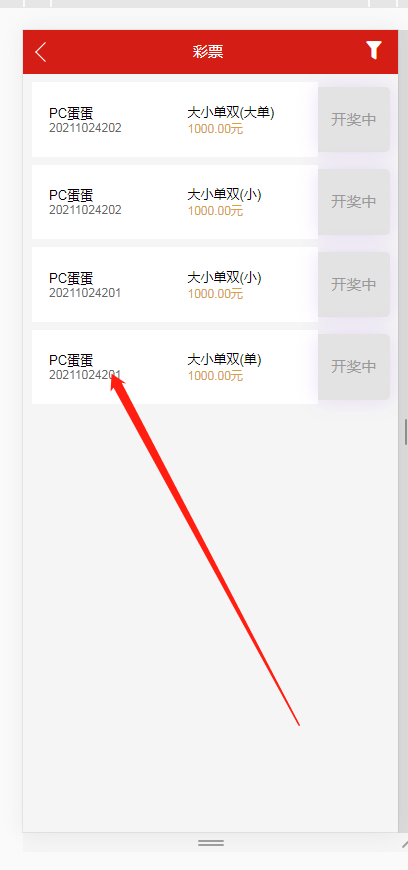
Task: Select the 大小单双(大单) bet type text
Action: click(230, 113)
